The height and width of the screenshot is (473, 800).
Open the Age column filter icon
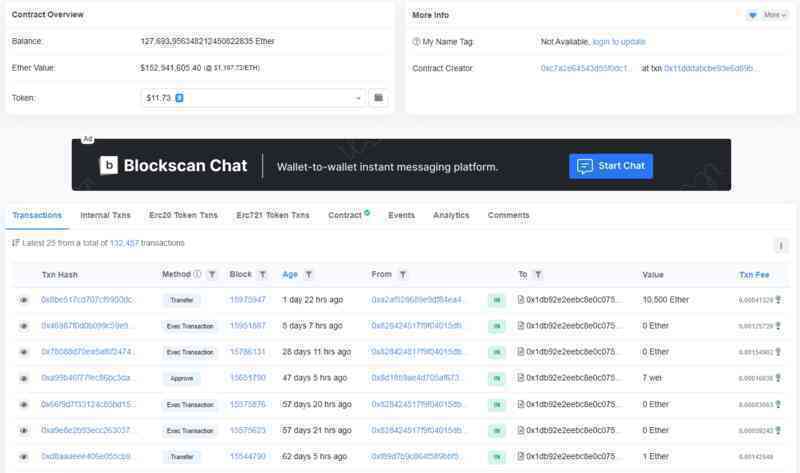[x=309, y=275]
